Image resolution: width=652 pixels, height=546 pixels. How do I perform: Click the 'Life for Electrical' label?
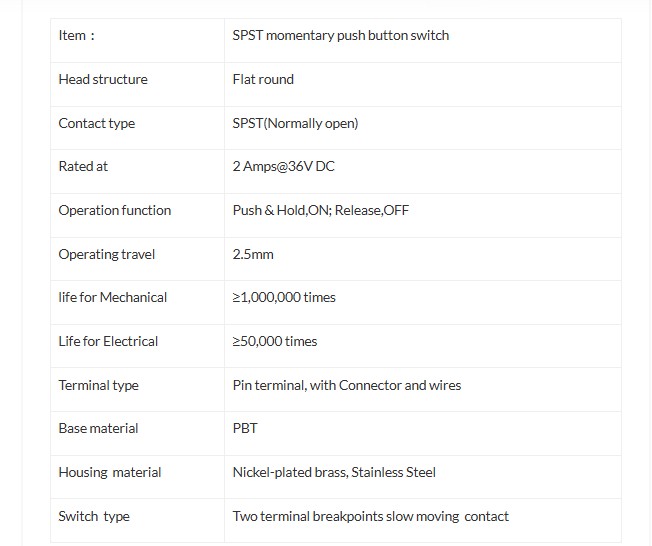tap(108, 342)
